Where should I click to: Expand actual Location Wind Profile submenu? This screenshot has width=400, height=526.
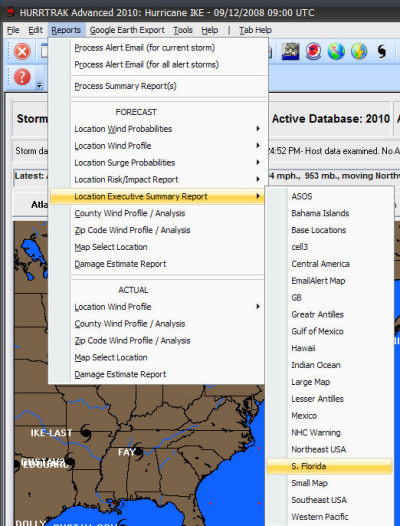(158, 307)
